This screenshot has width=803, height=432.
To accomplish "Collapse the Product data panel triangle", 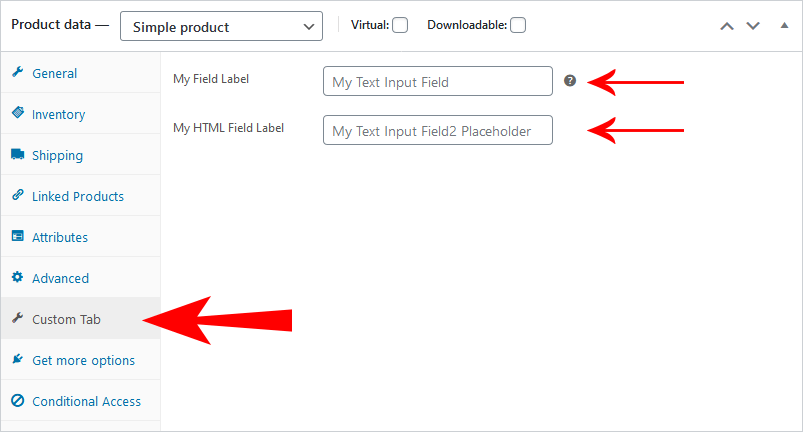I will 784,25.
